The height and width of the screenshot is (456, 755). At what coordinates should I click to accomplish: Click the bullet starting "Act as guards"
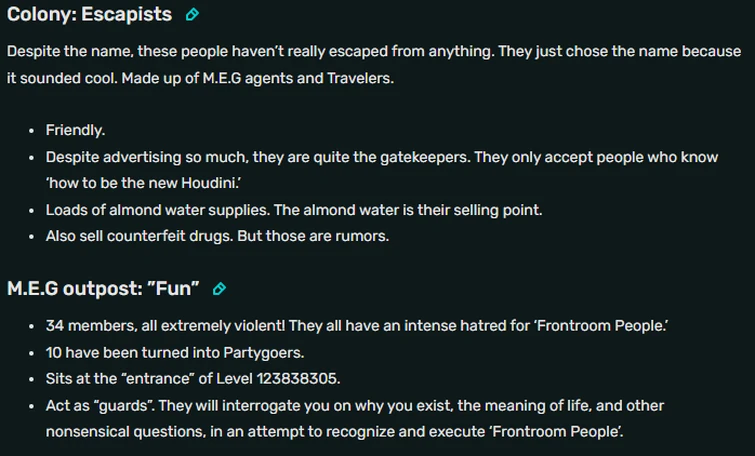pos(354,406)
